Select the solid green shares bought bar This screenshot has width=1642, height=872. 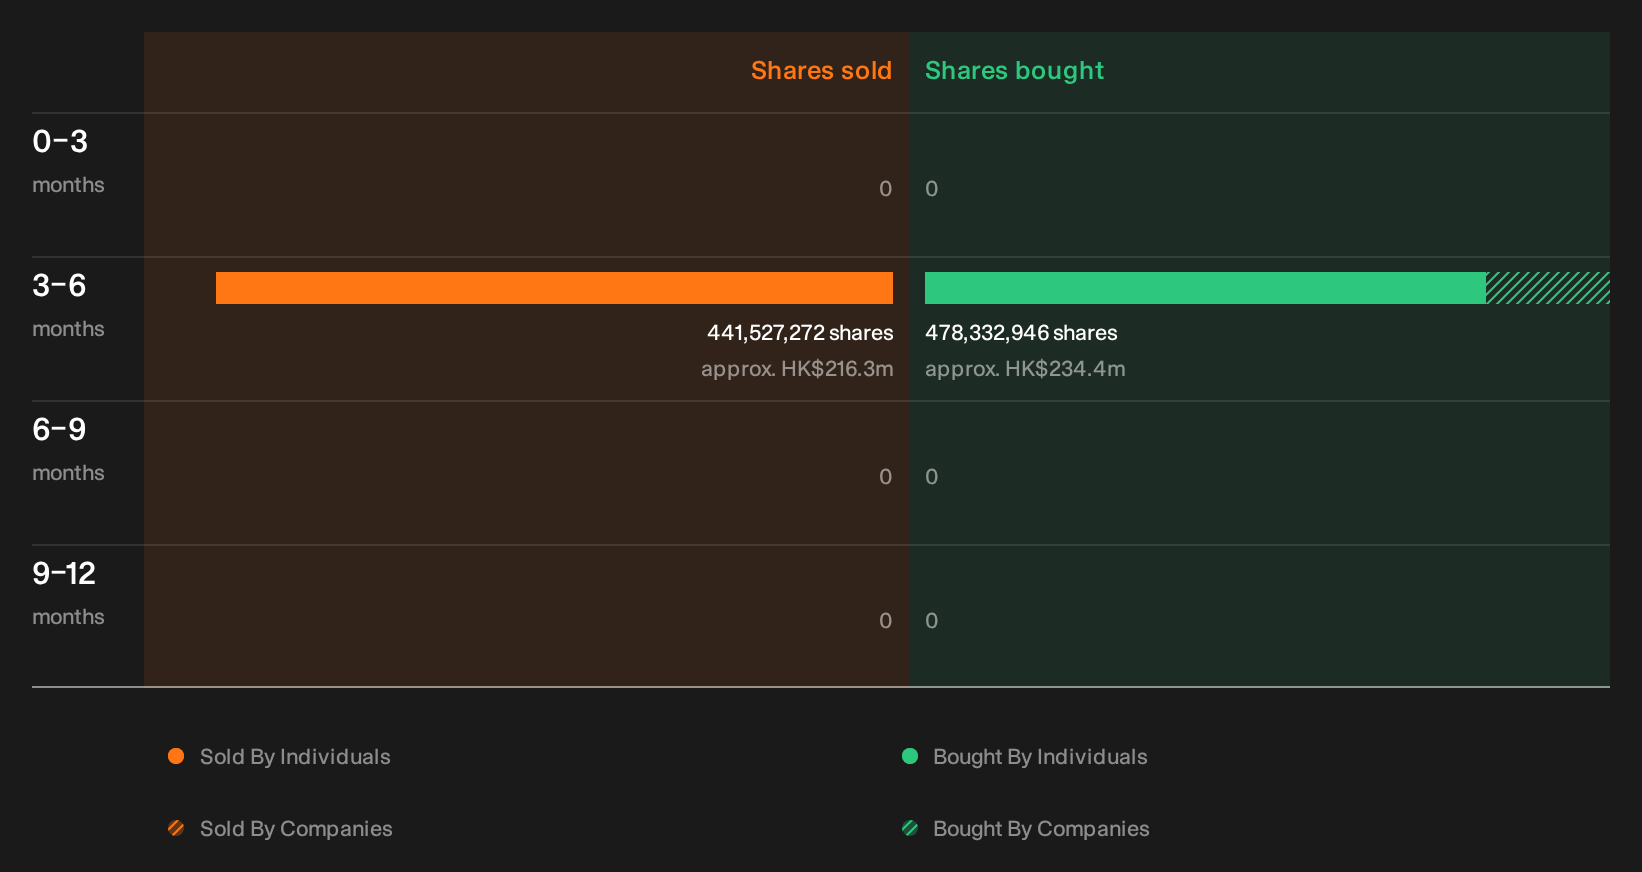[1205, 288]
